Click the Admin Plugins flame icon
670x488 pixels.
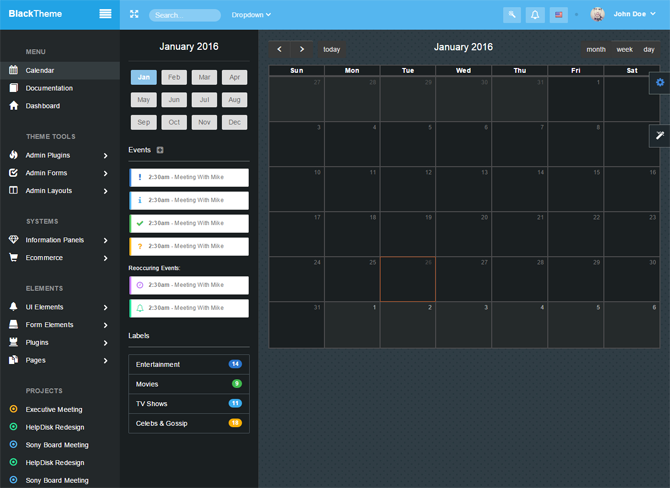click(14, 155)
